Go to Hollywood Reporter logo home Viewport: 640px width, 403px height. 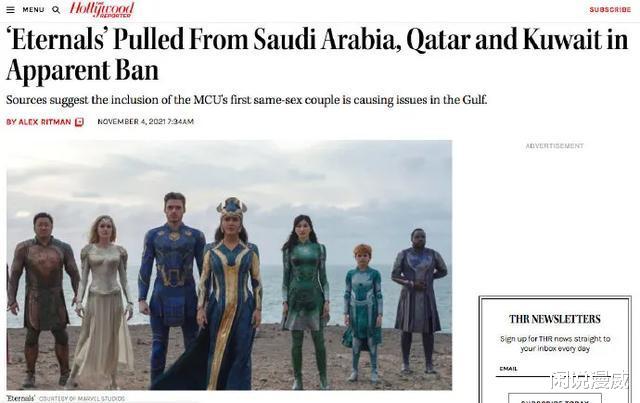click(x=101, y=9)
